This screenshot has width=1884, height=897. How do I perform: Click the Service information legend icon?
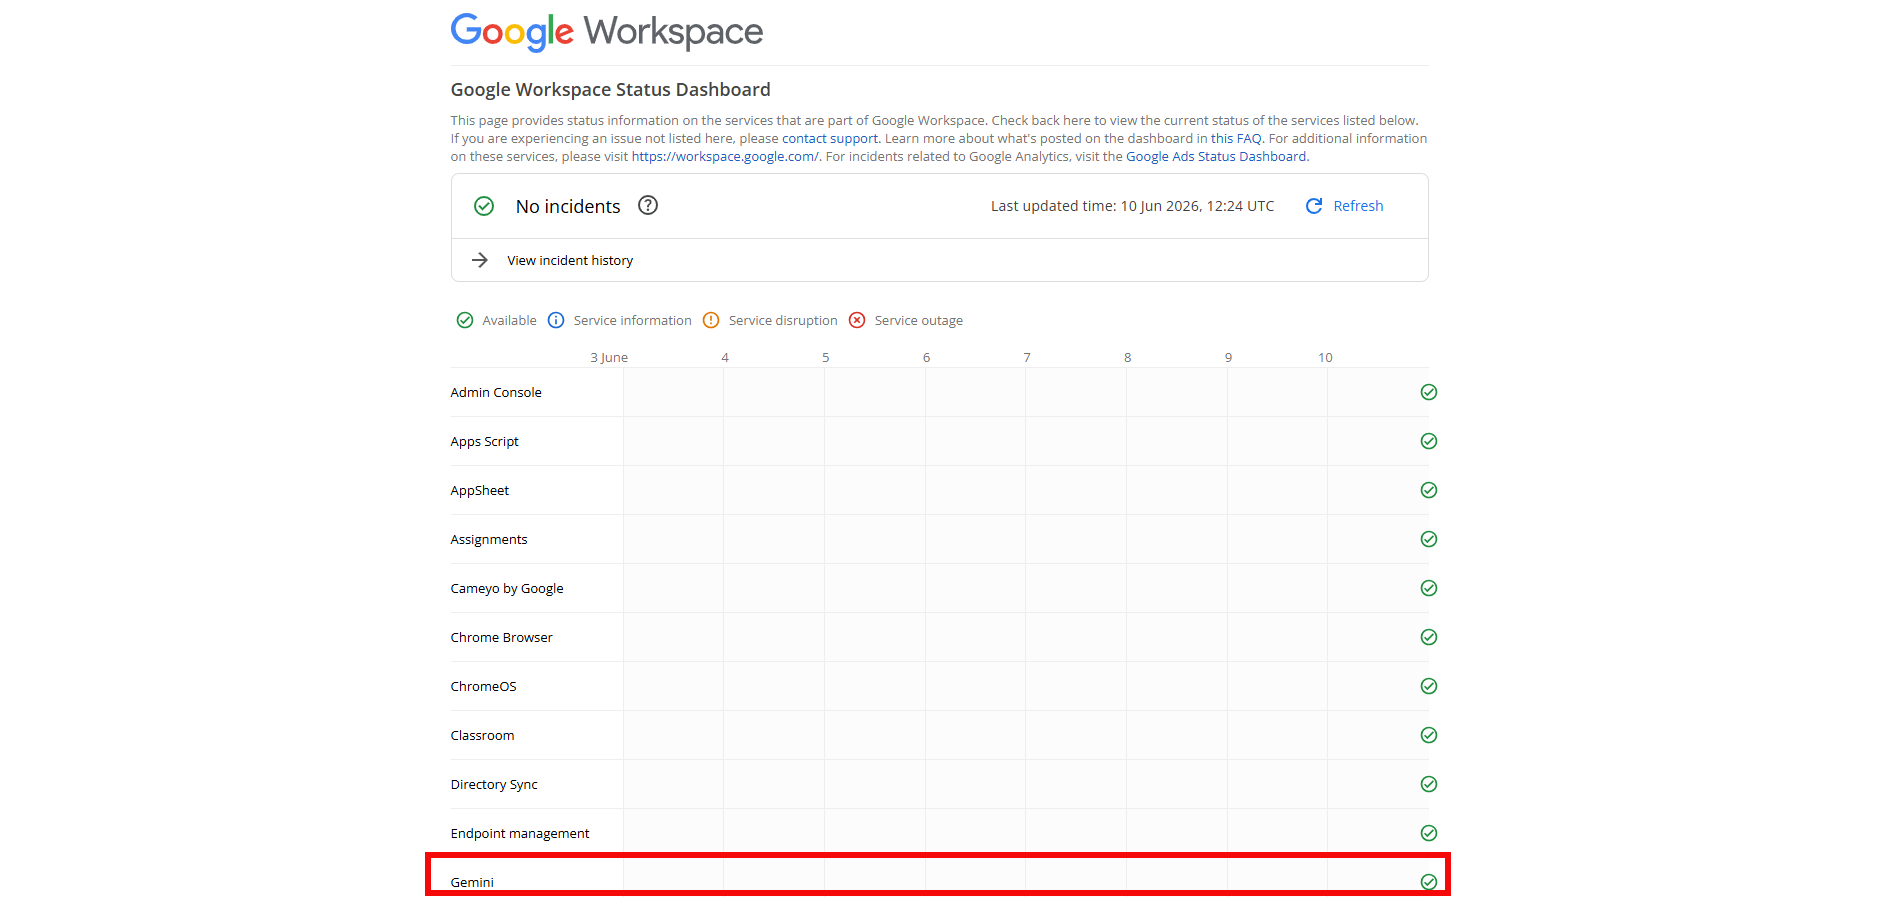pyautogui.click(x=556, y=320)
